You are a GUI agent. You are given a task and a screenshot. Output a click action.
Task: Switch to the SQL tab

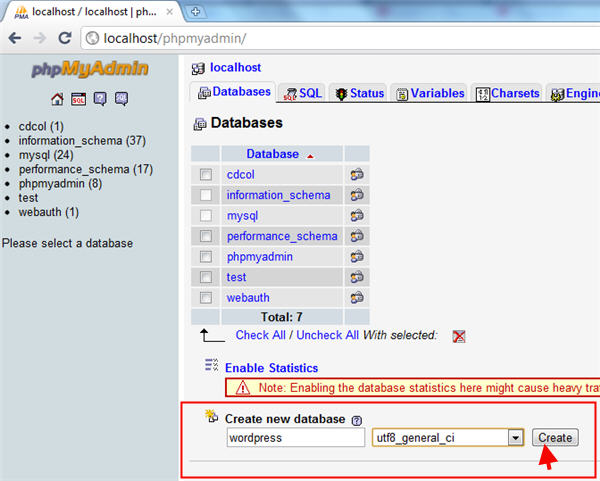[x=302, y=93]
